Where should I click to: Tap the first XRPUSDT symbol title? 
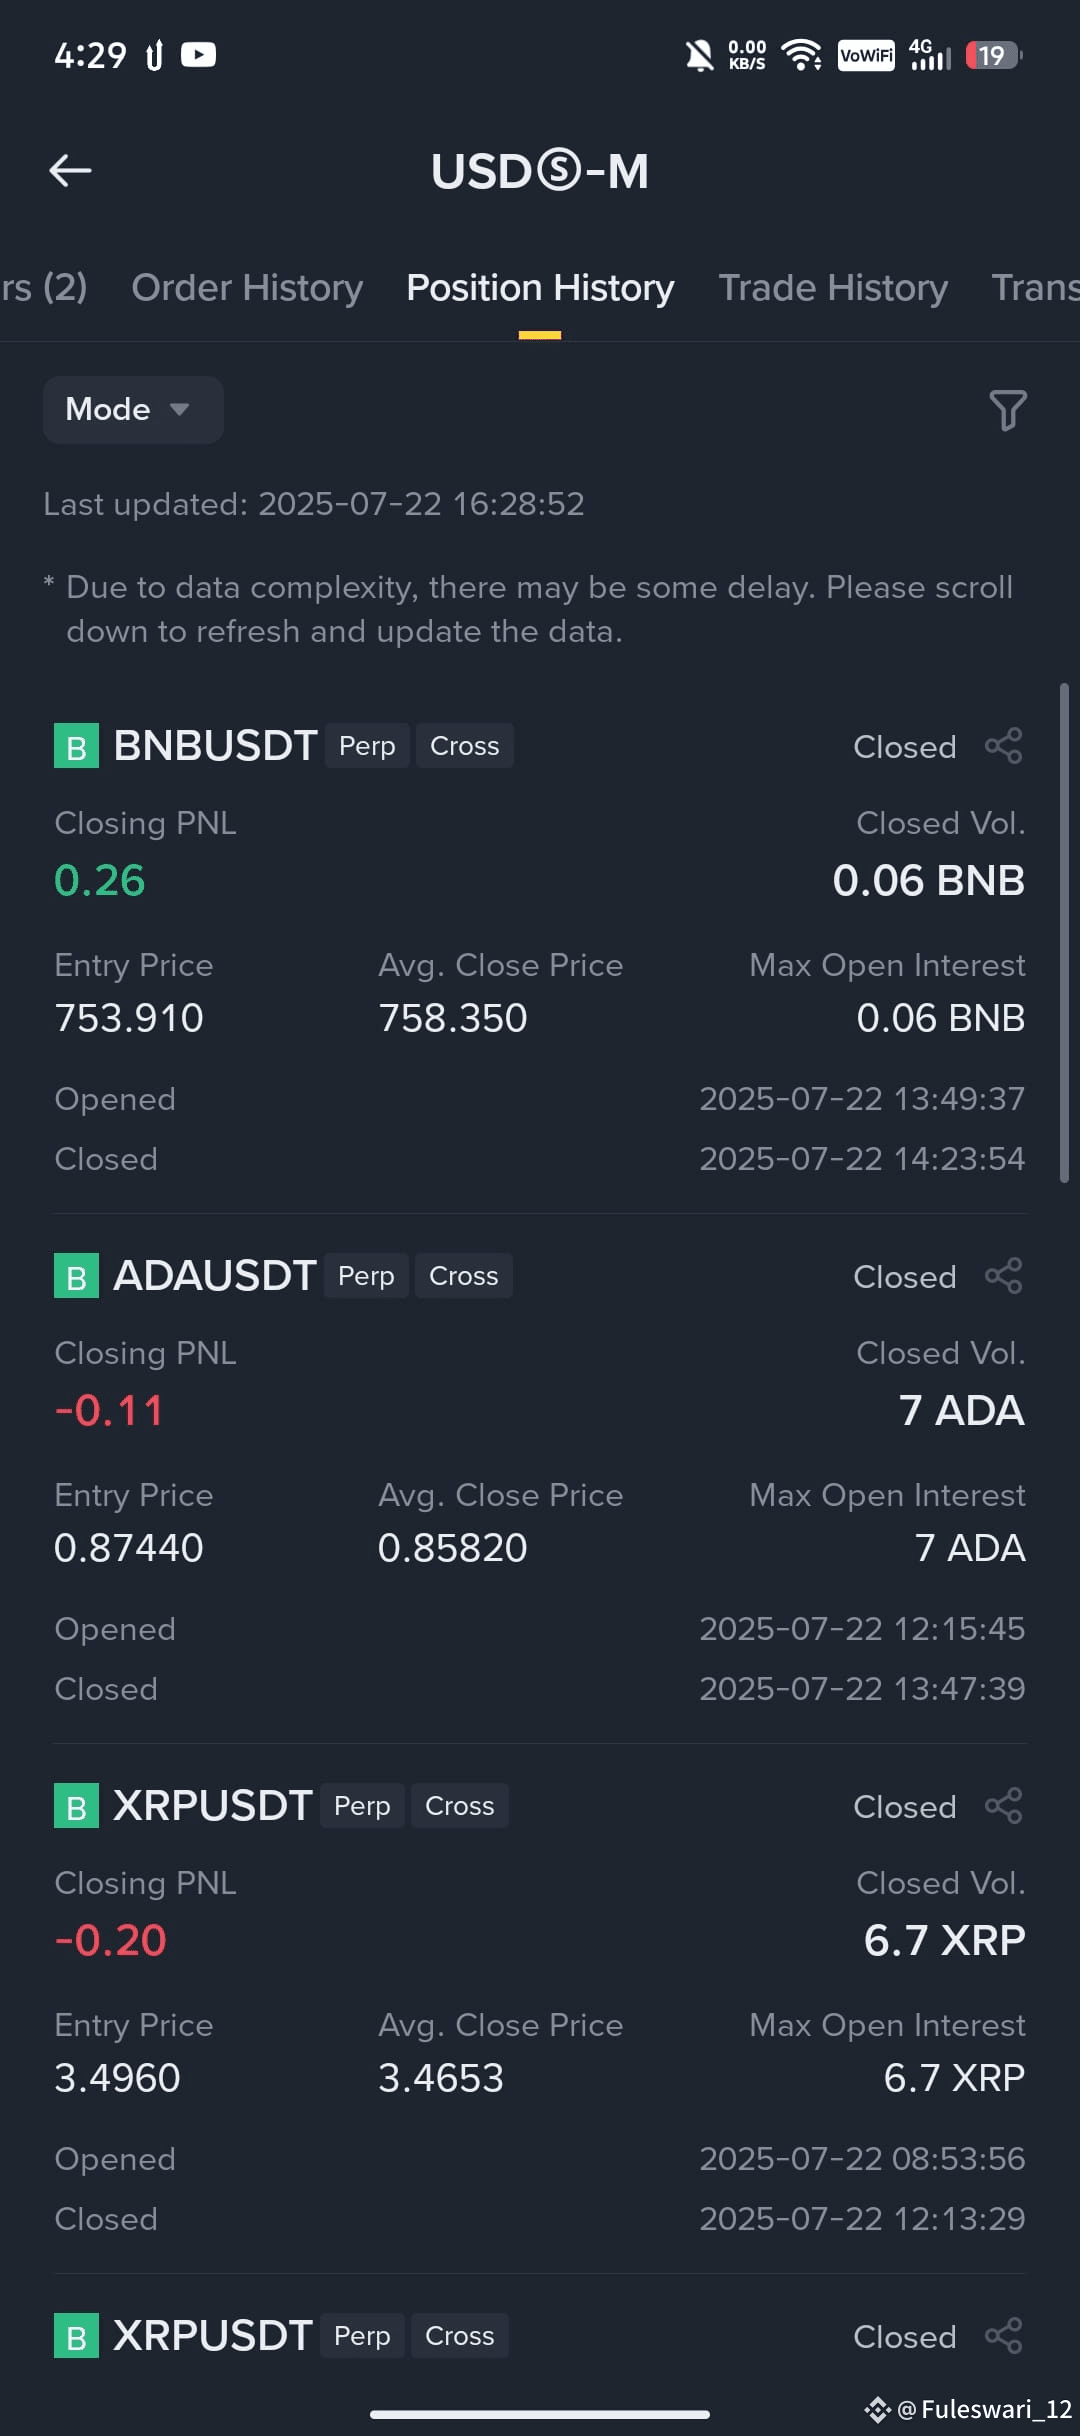[x=213, y=1806]
